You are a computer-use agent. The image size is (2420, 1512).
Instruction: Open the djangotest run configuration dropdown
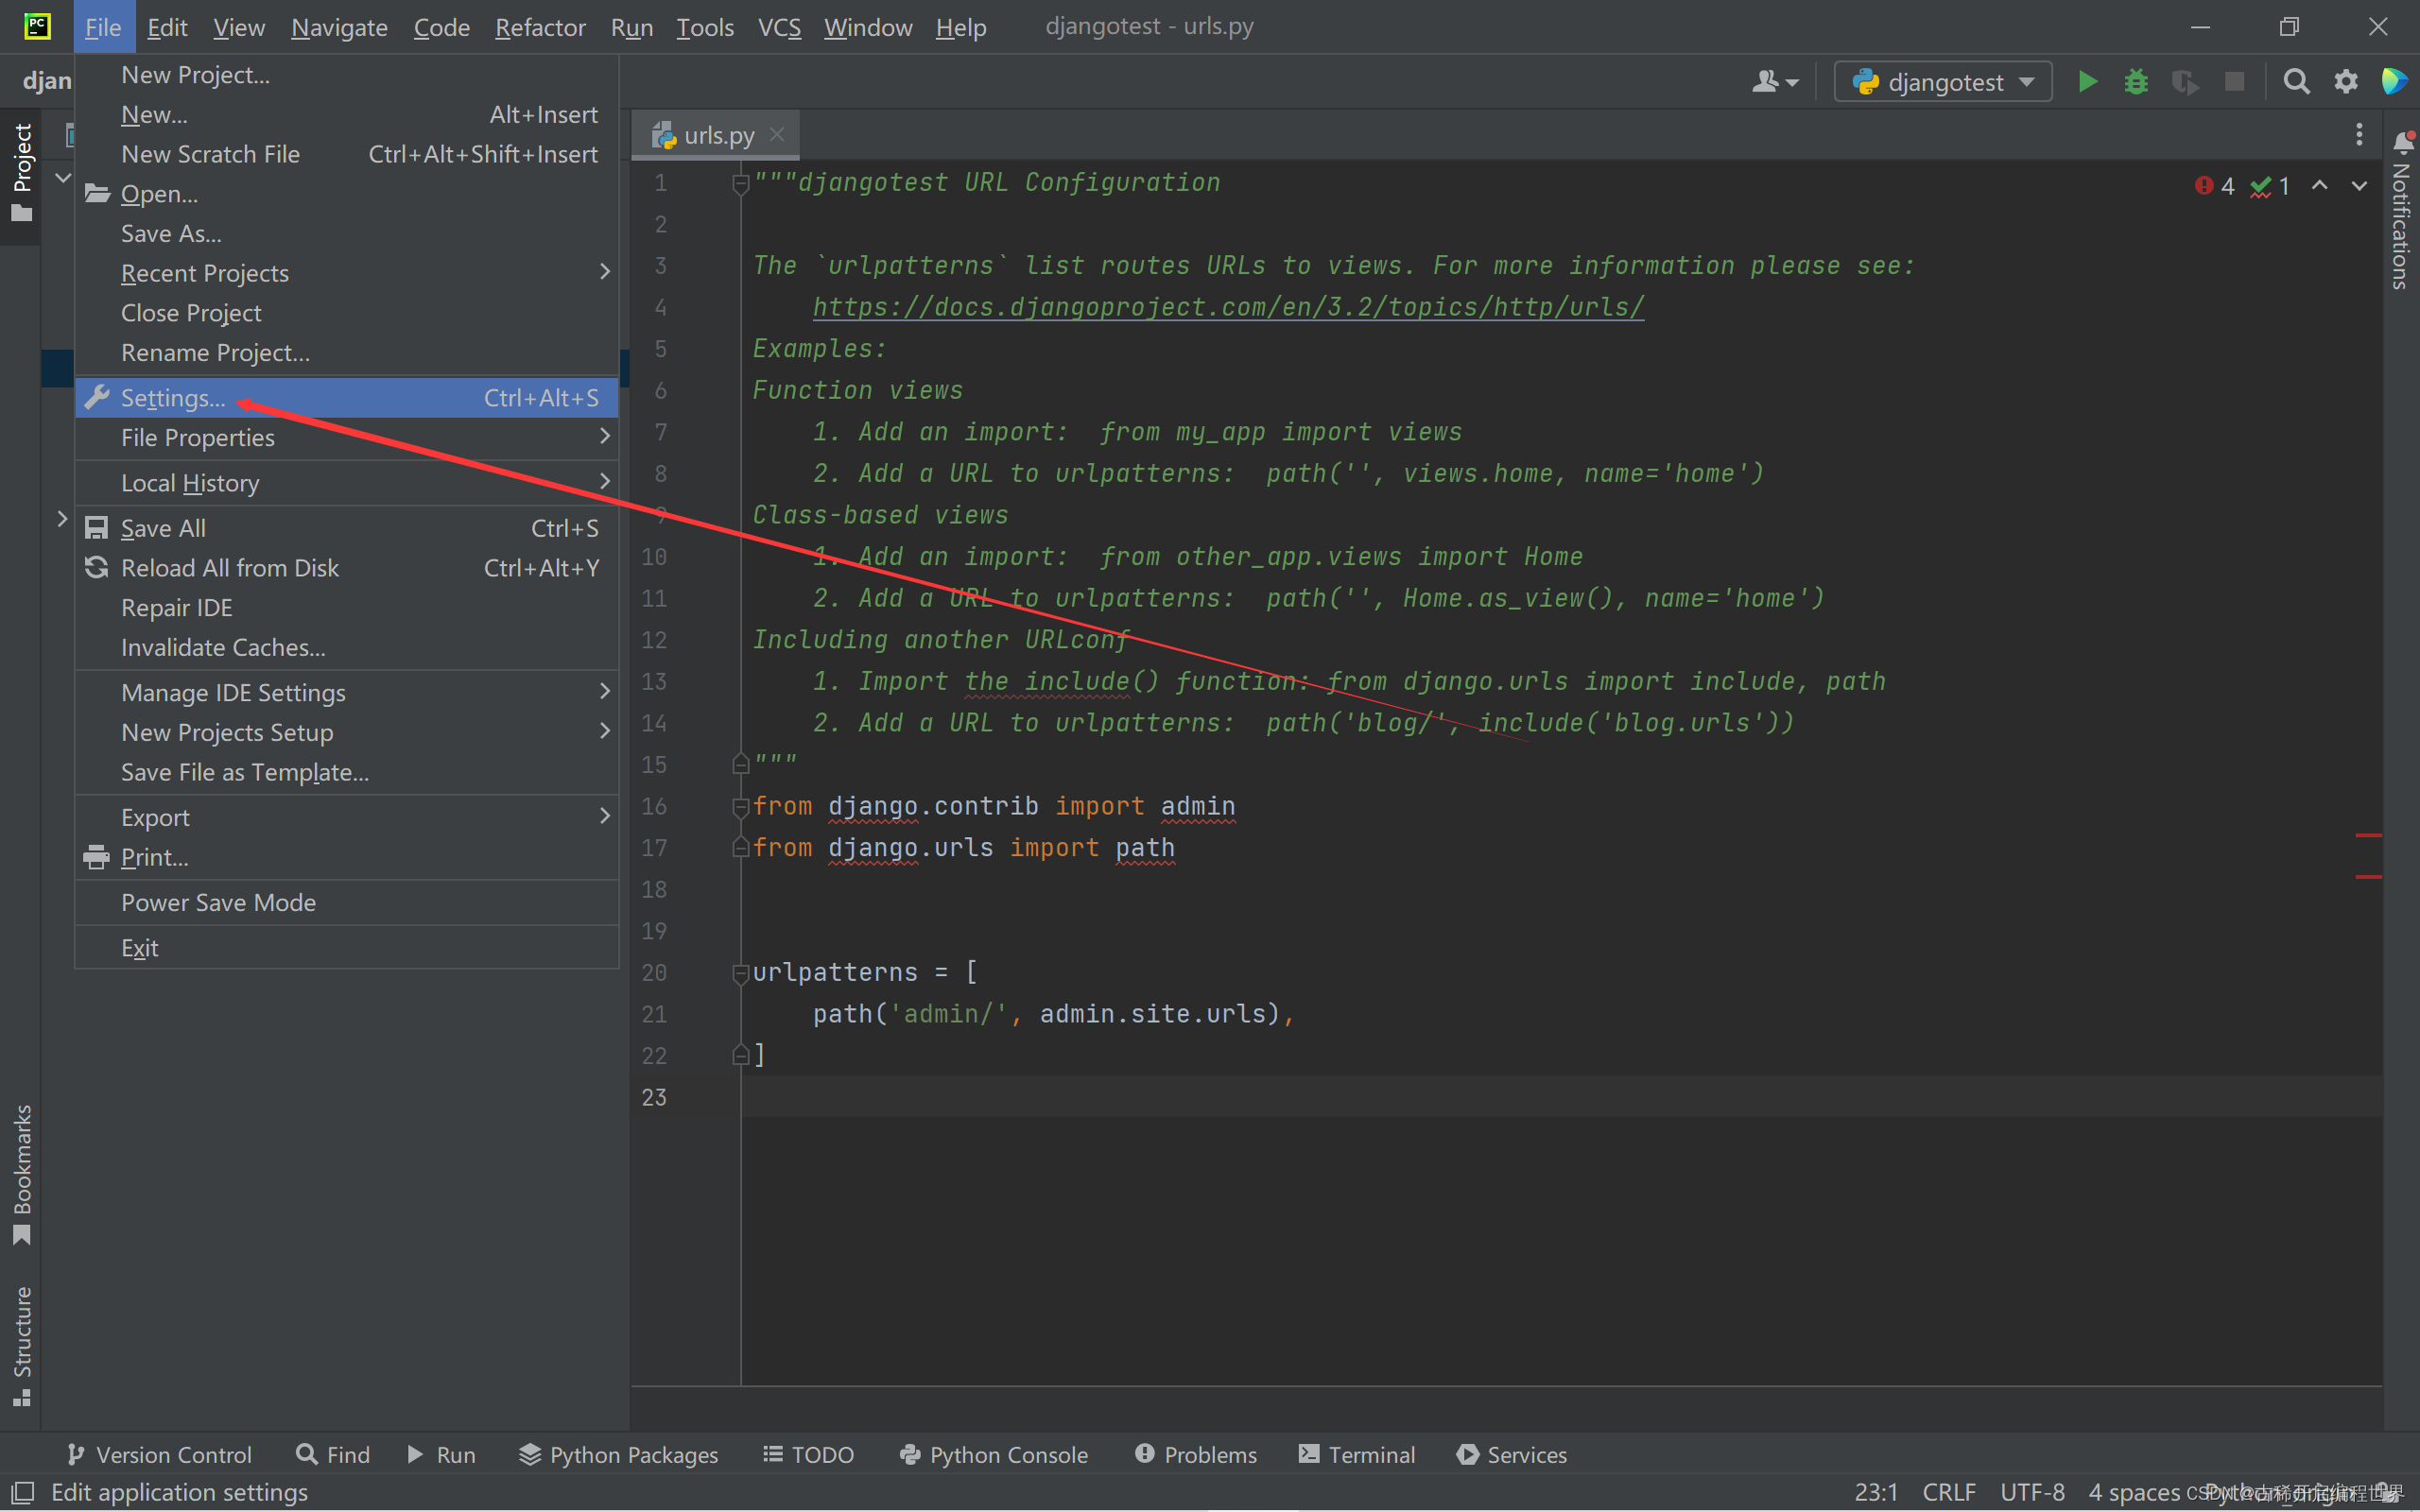tap(1943, 81)
